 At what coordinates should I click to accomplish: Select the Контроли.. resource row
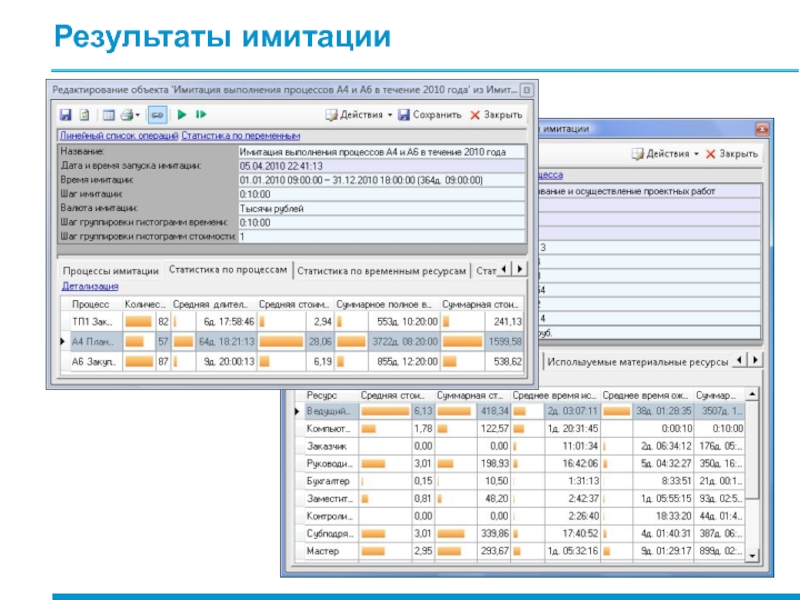[x=520, y=516]
